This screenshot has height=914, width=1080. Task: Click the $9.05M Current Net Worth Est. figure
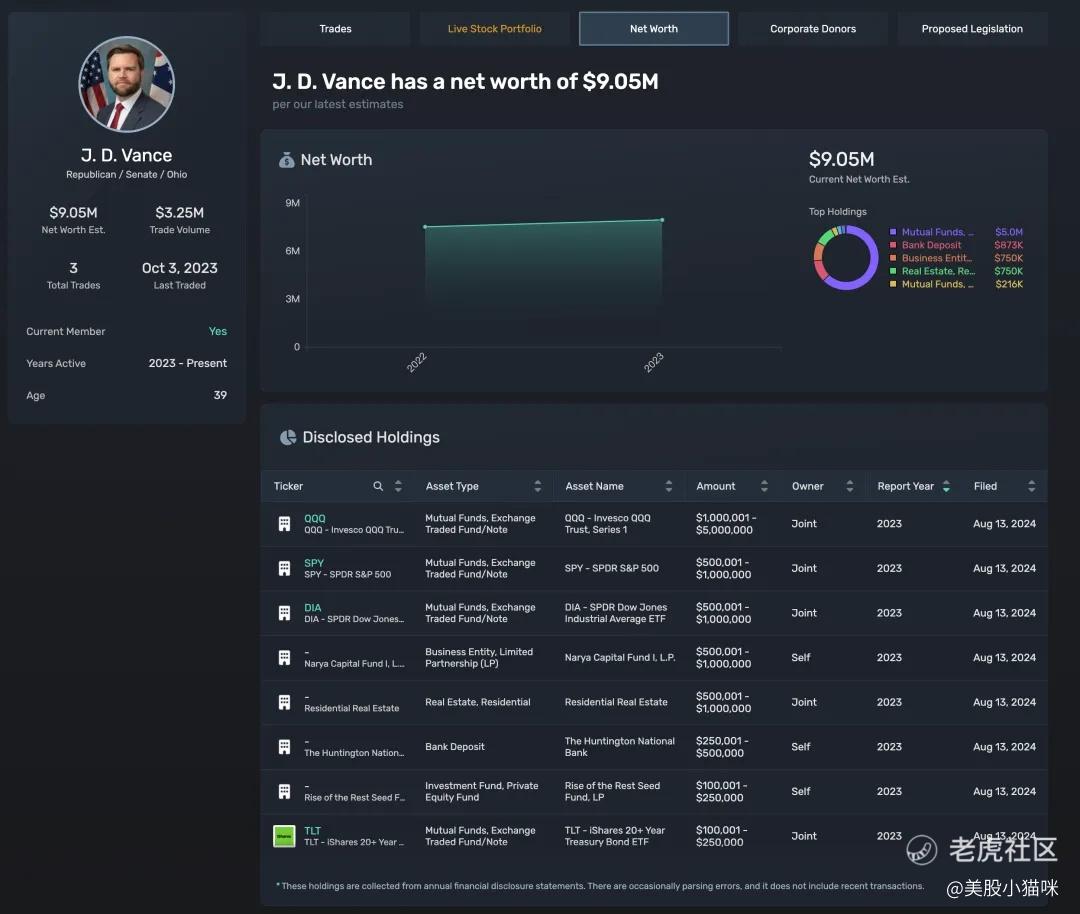(842, 160)
